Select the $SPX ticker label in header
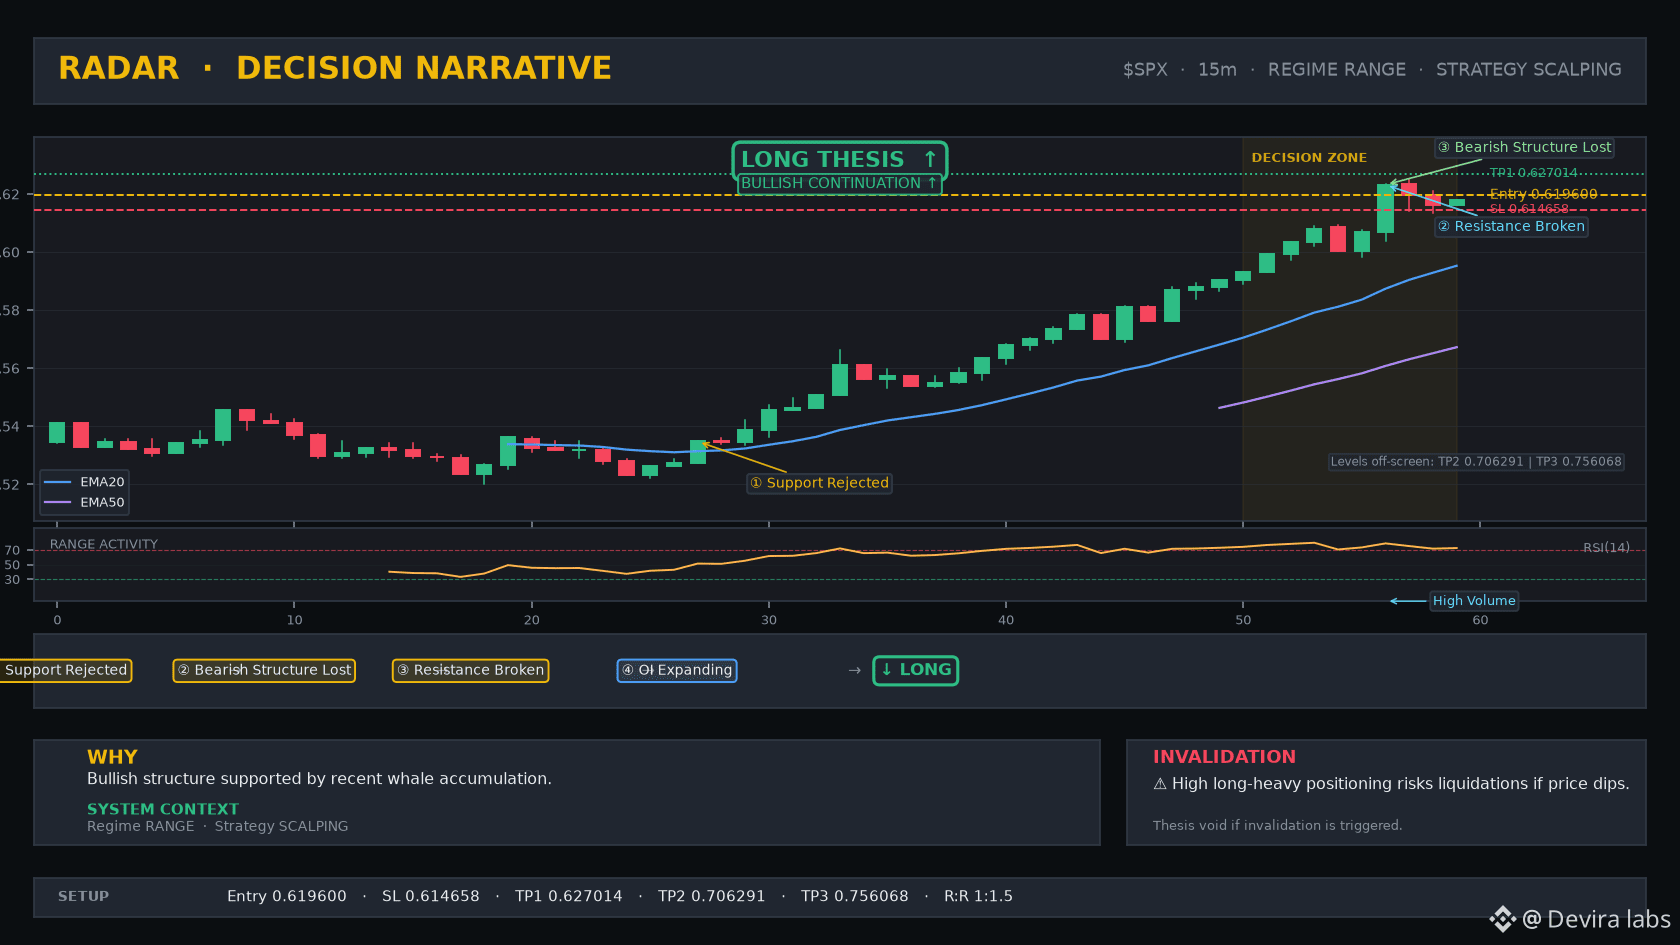Viewport: 1680px width, 945px height. point(1145,69)
